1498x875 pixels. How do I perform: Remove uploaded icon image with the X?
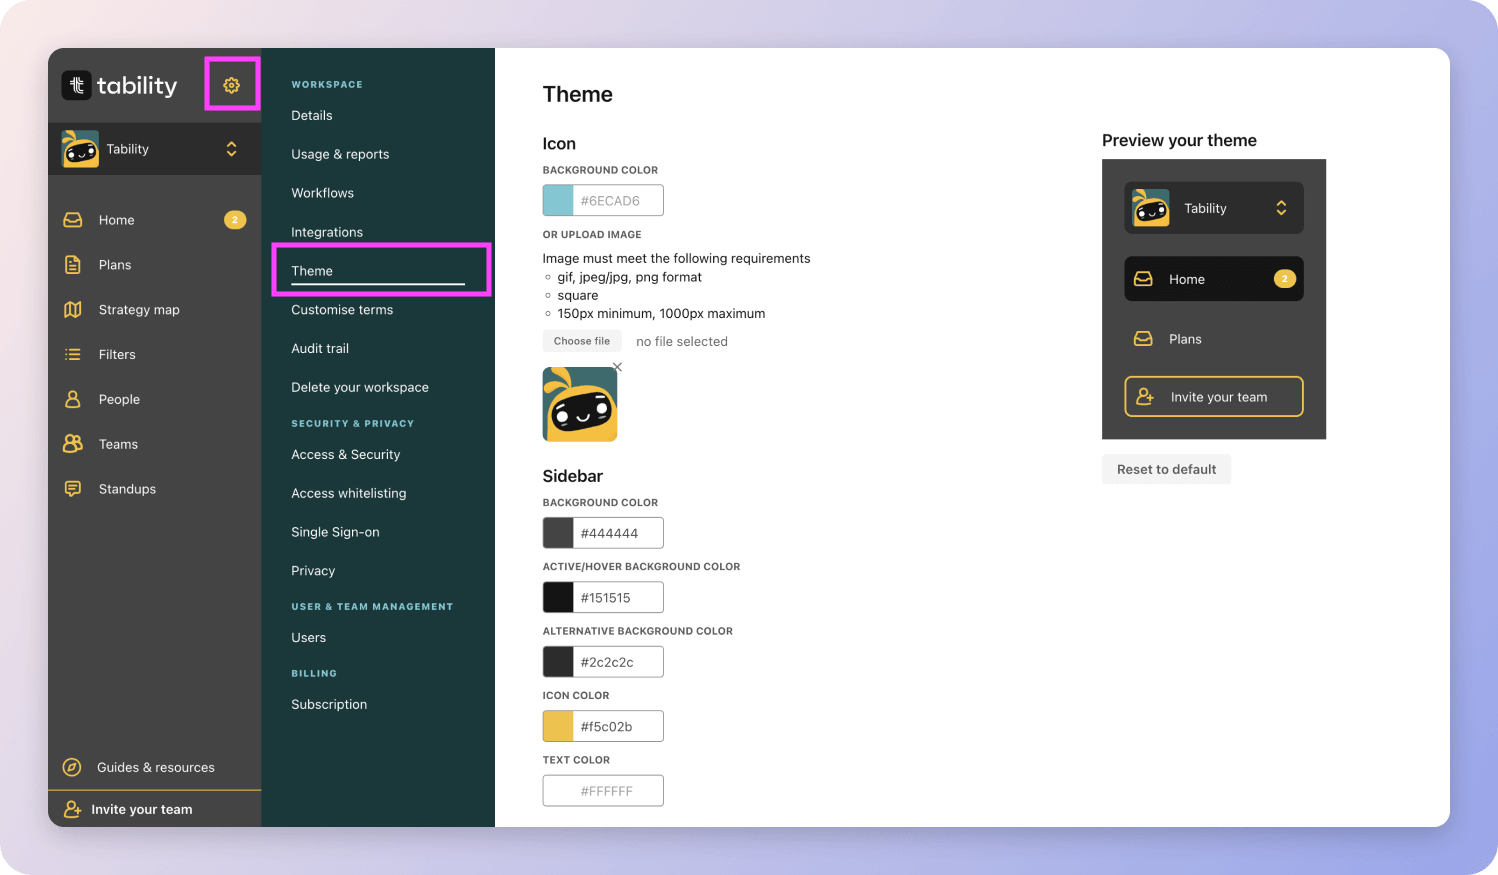point(617,367)
